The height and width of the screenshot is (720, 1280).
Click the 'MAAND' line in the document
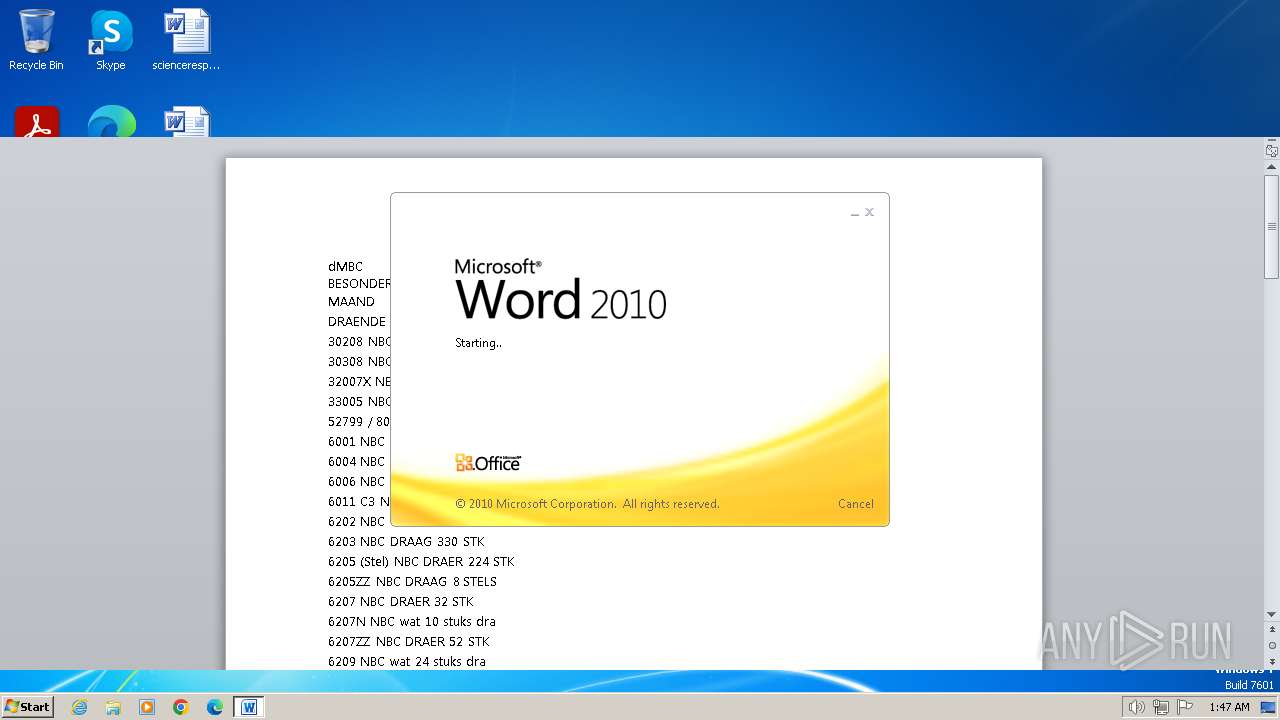click(351, 301)
